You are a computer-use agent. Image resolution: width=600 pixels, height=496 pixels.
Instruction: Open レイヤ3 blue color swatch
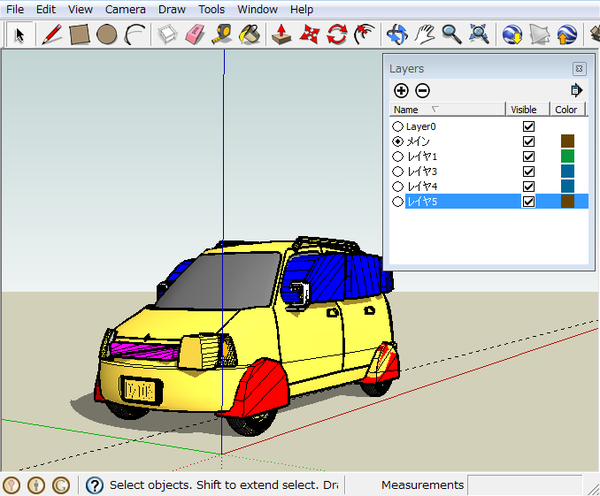[567, 171]
